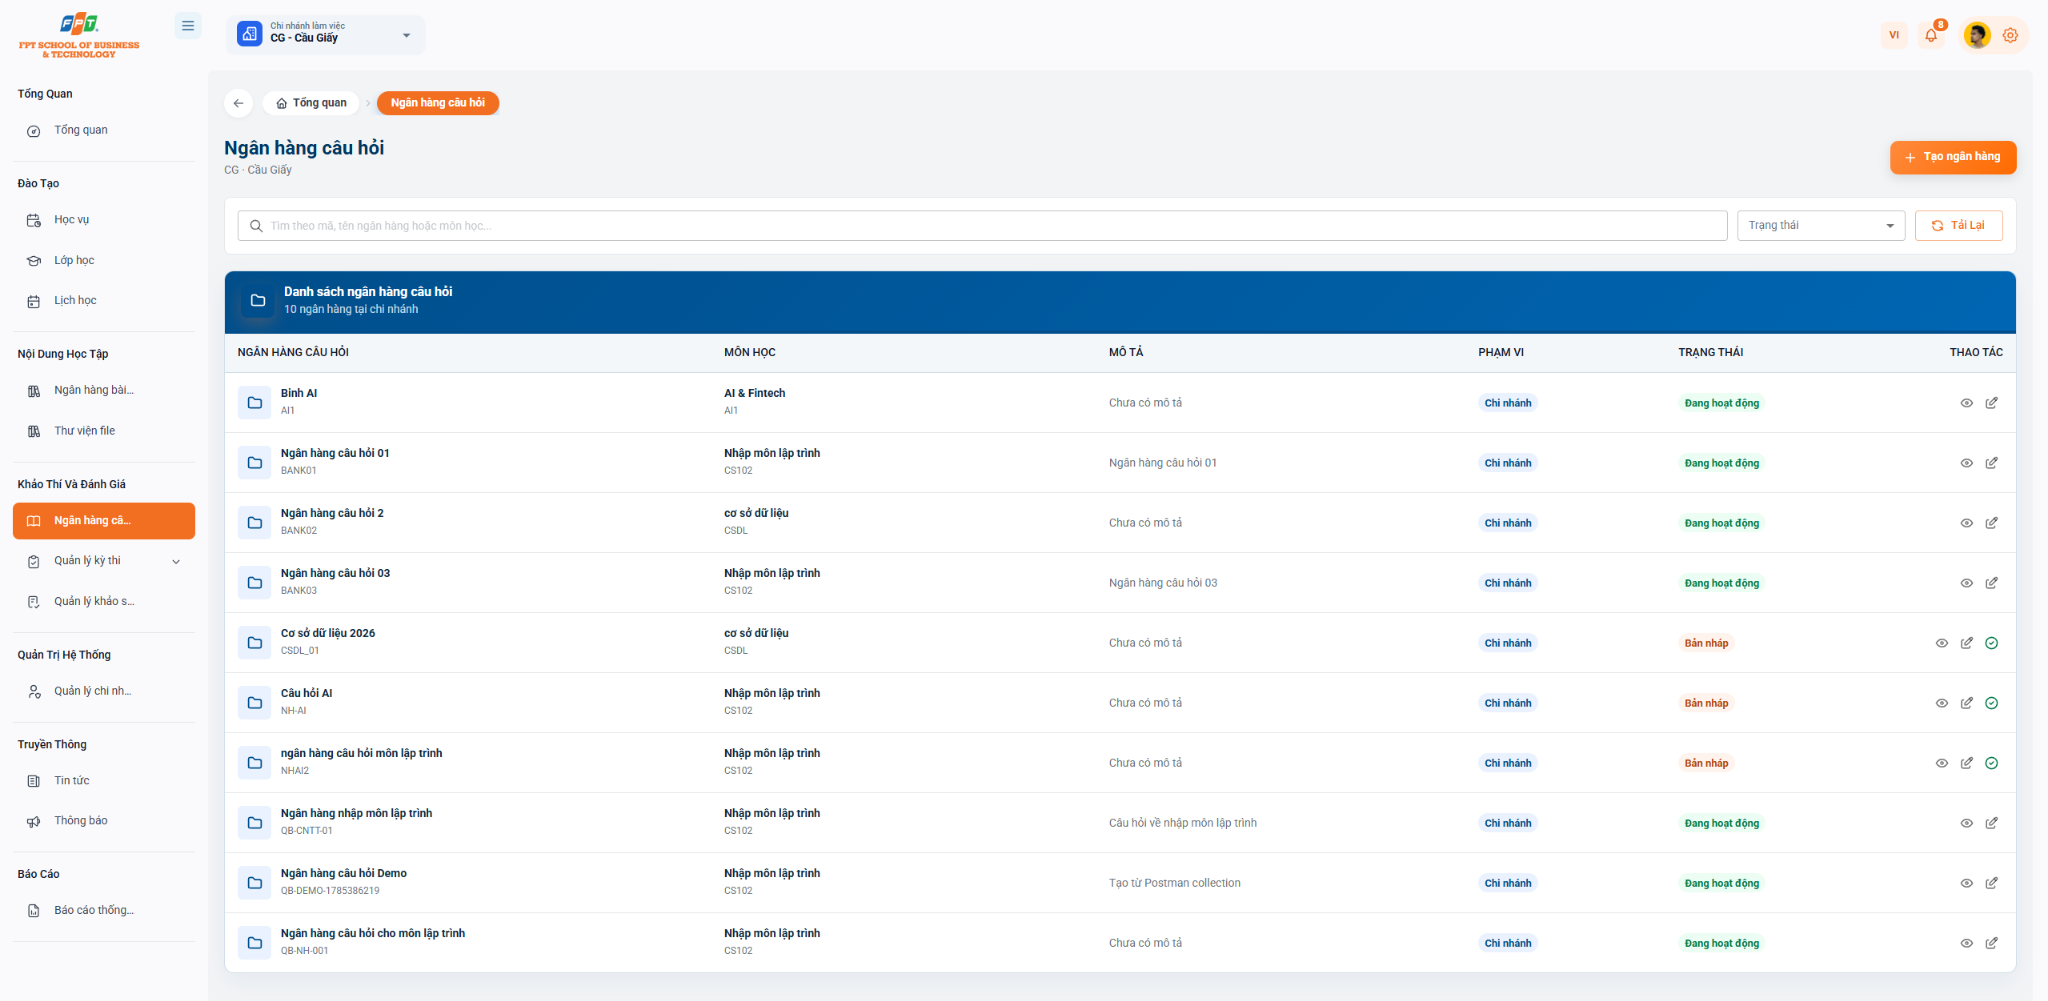Click Bản nháp badge for CSDL_01
This screenshot has height=1001, width=2048.
coord(1706,643)
